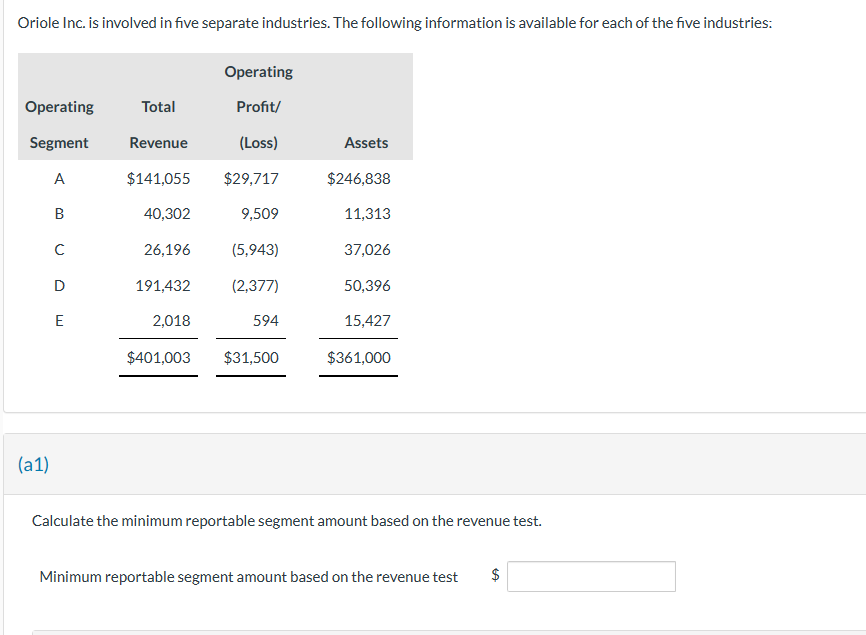Click segment A's assets value $246,838
The image size is (866, 635).
pos(359,179)
